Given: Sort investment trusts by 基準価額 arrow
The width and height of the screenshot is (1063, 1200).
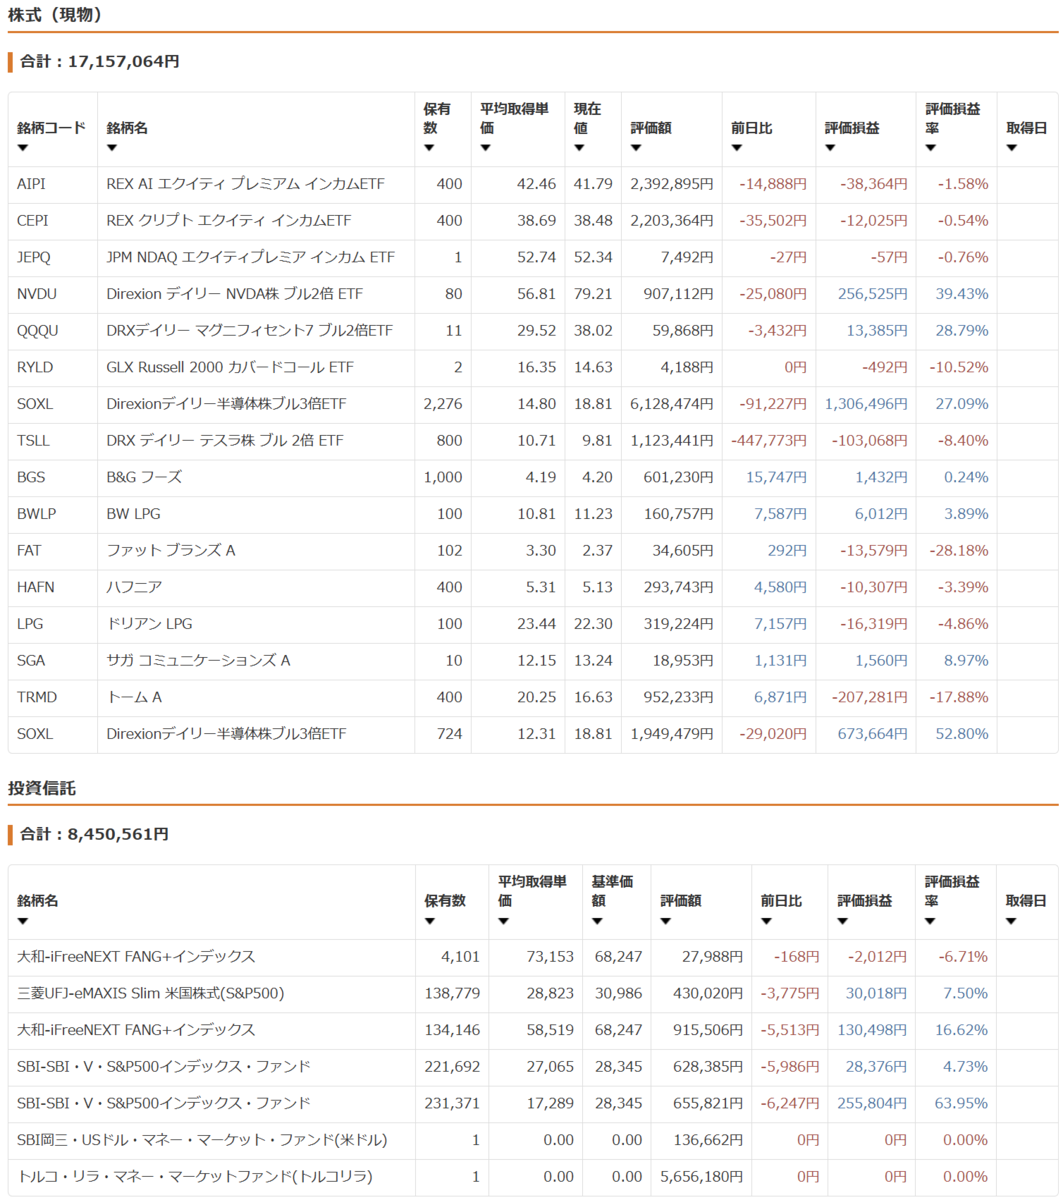Looking at the screenshot, I should [x=597, y=922].
